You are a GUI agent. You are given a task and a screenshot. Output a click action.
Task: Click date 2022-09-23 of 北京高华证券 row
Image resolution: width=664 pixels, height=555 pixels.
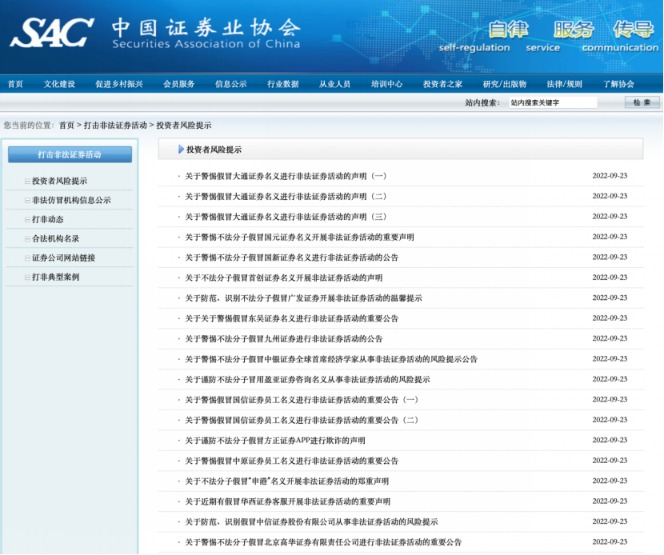pos(610,542)
